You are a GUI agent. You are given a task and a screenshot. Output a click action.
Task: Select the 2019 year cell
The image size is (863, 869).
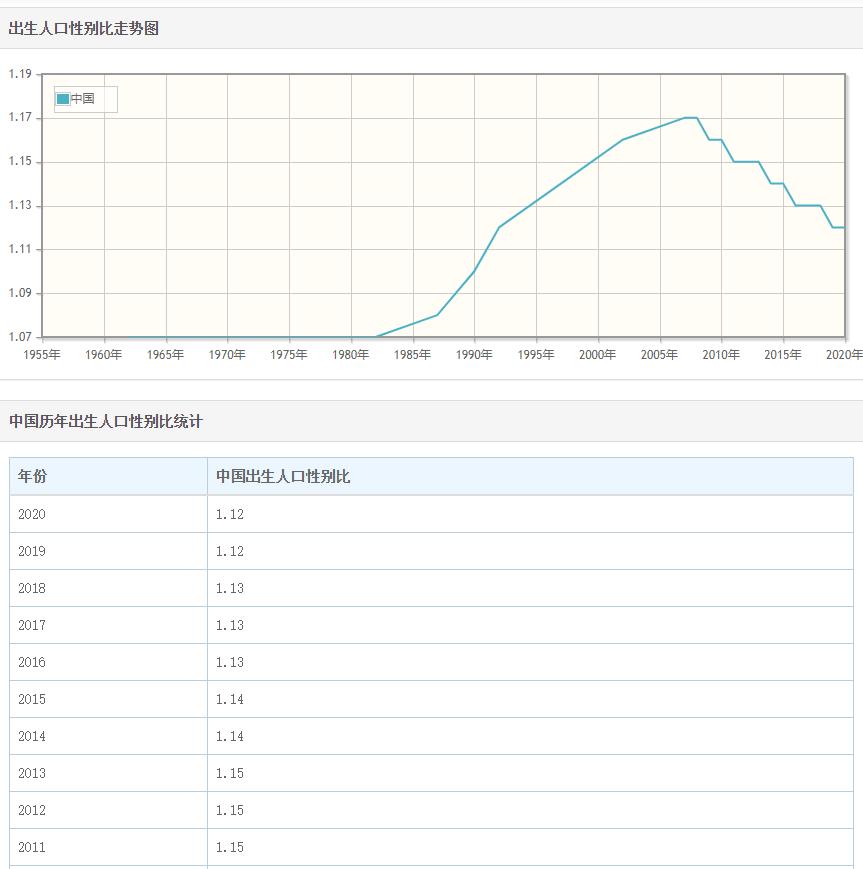109,551
